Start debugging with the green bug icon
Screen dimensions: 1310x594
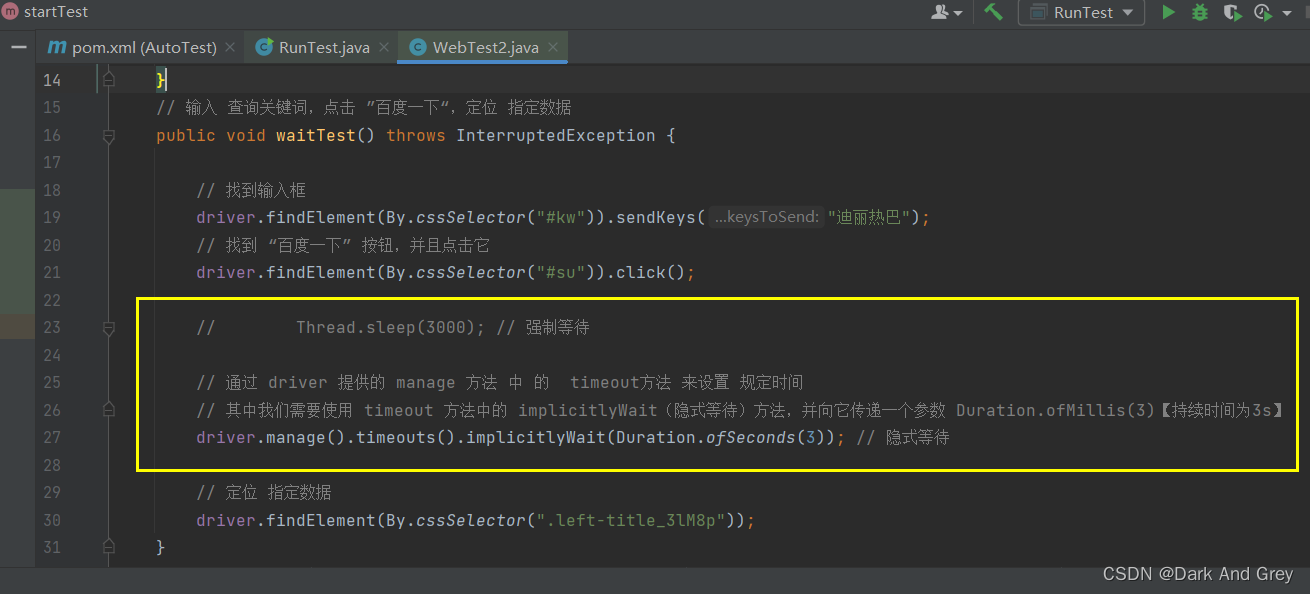point(1200,13)
